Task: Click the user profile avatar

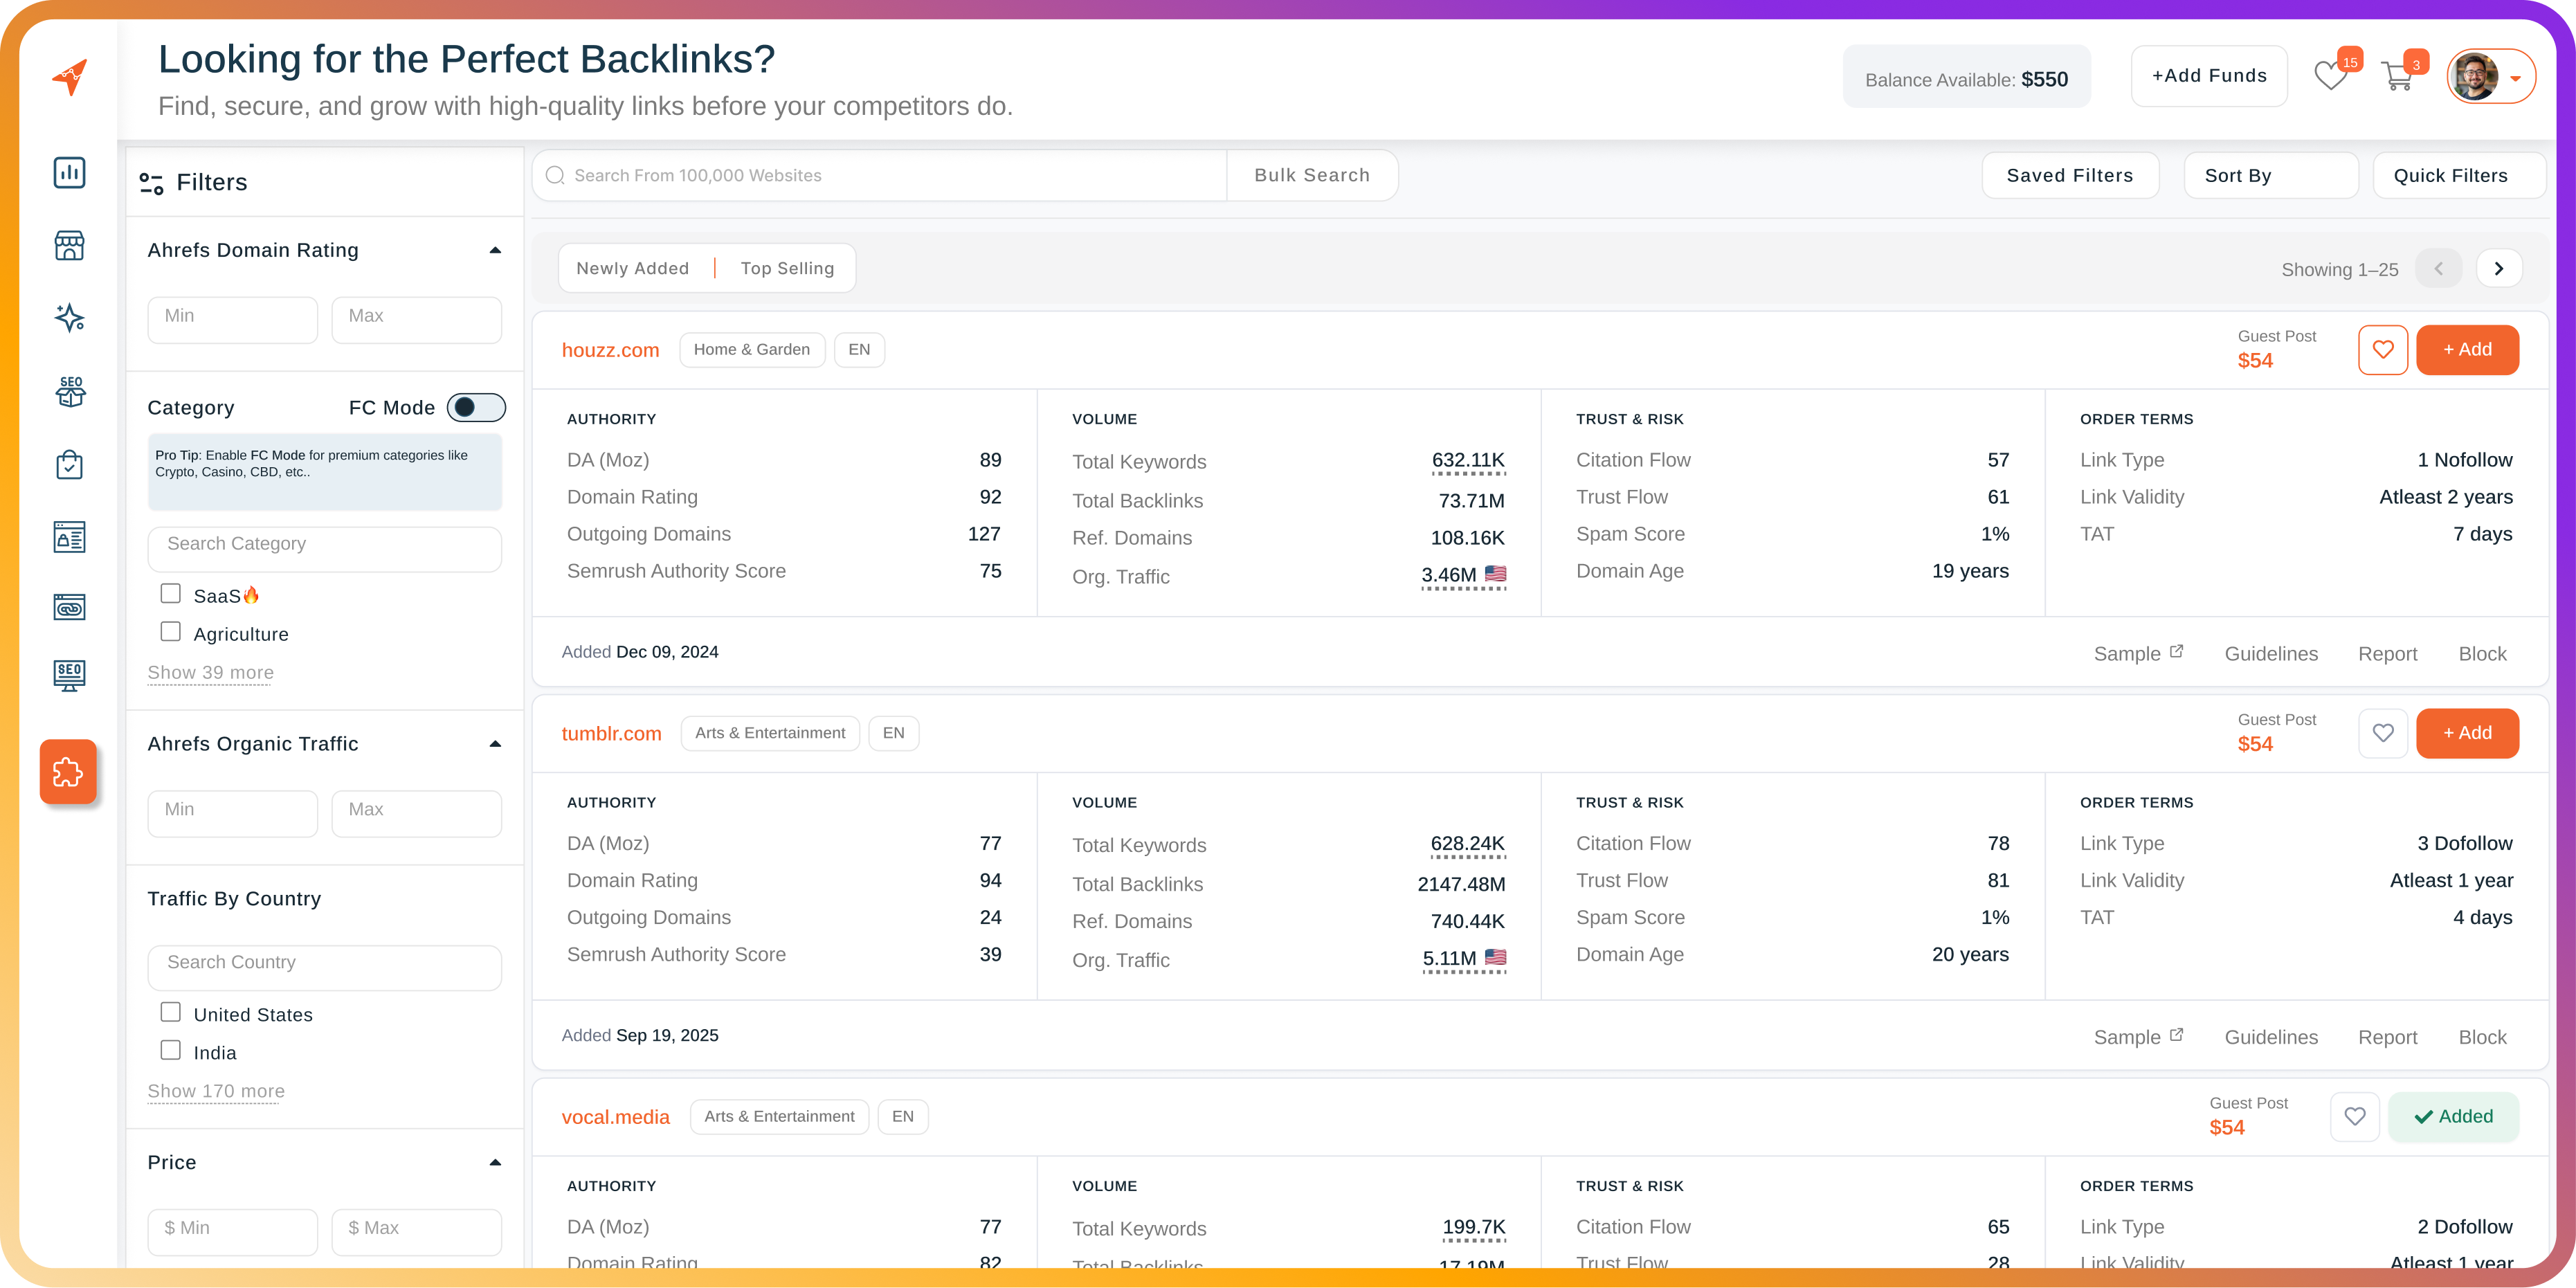Action: tap(2474, 77)
